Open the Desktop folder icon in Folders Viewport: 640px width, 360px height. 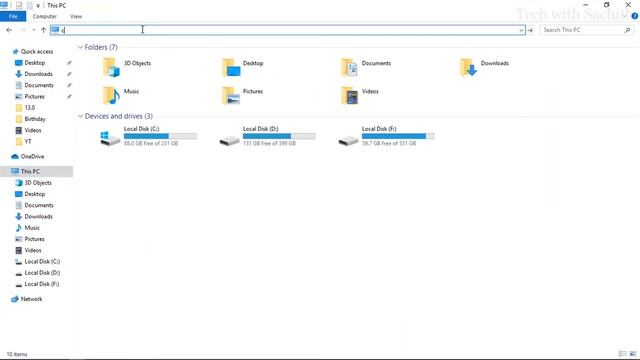231,67
